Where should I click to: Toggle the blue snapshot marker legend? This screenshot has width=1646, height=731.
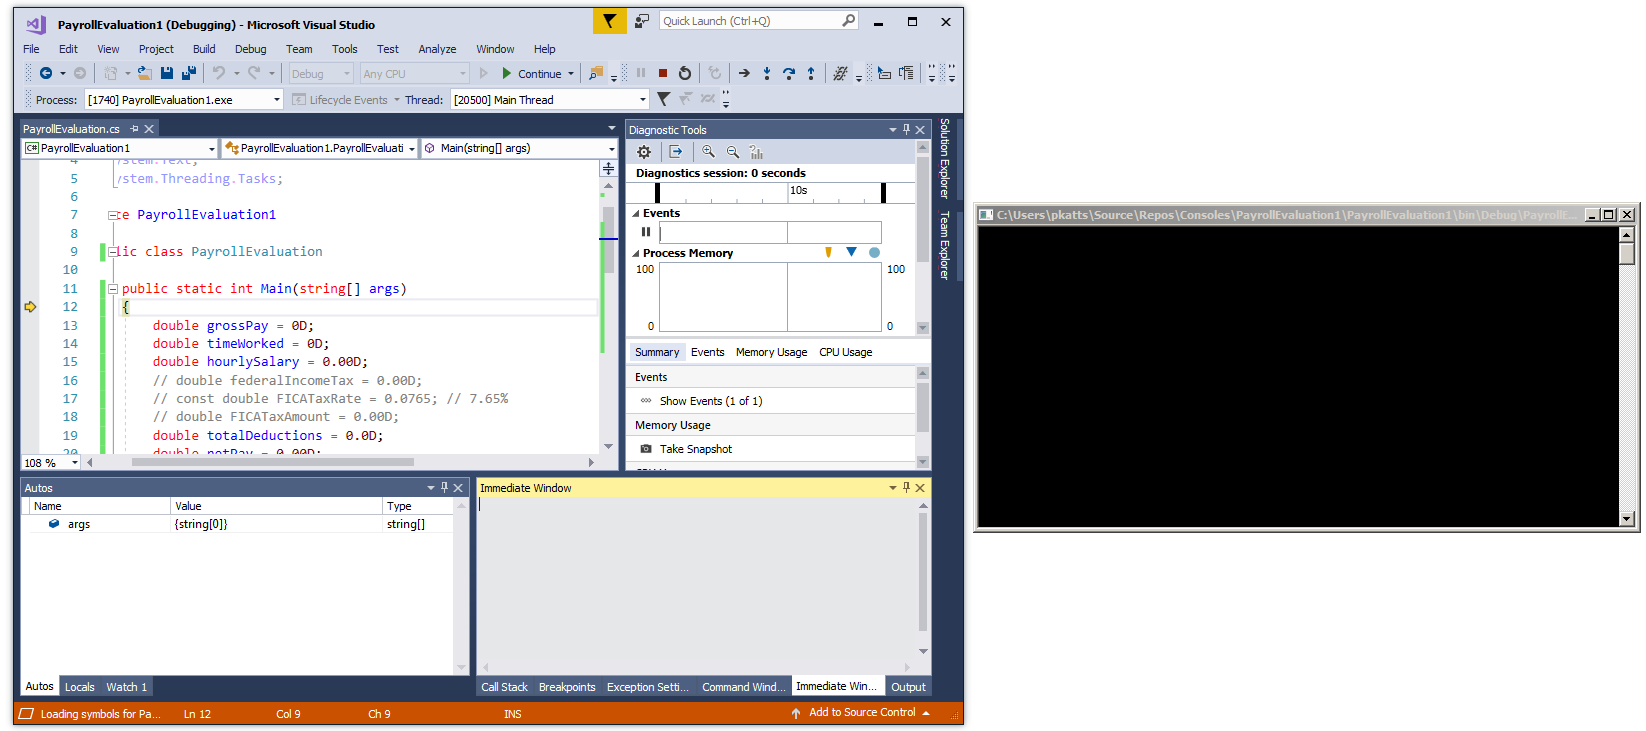(x=851, y=252)
